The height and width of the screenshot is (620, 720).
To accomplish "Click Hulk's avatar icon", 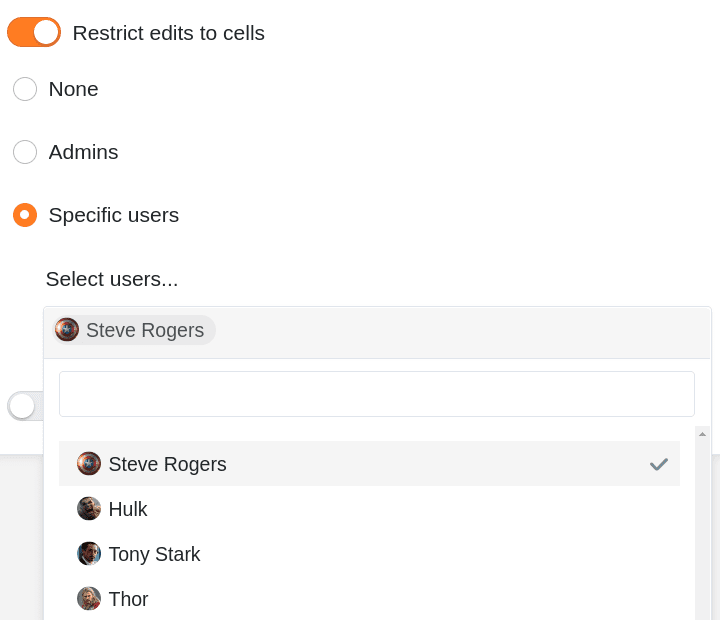I will click(89, 508).
